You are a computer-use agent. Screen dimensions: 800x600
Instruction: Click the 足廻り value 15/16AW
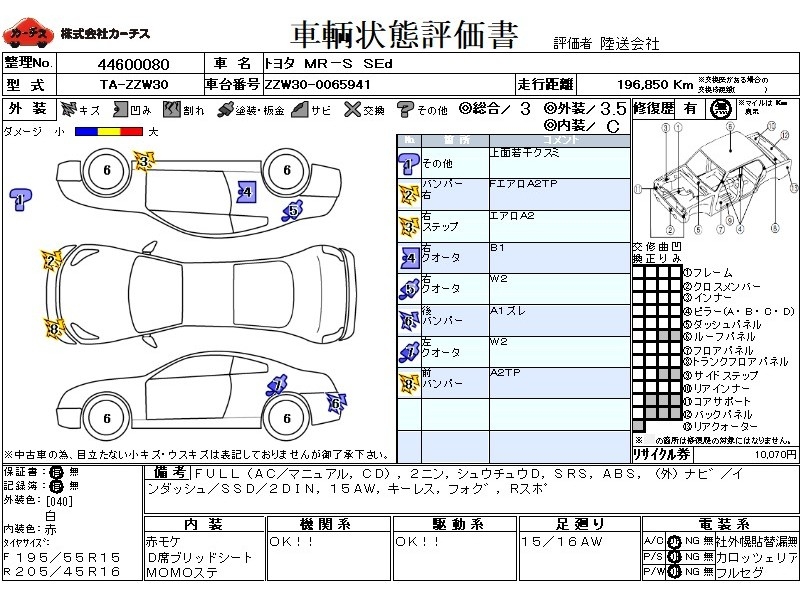562,542
